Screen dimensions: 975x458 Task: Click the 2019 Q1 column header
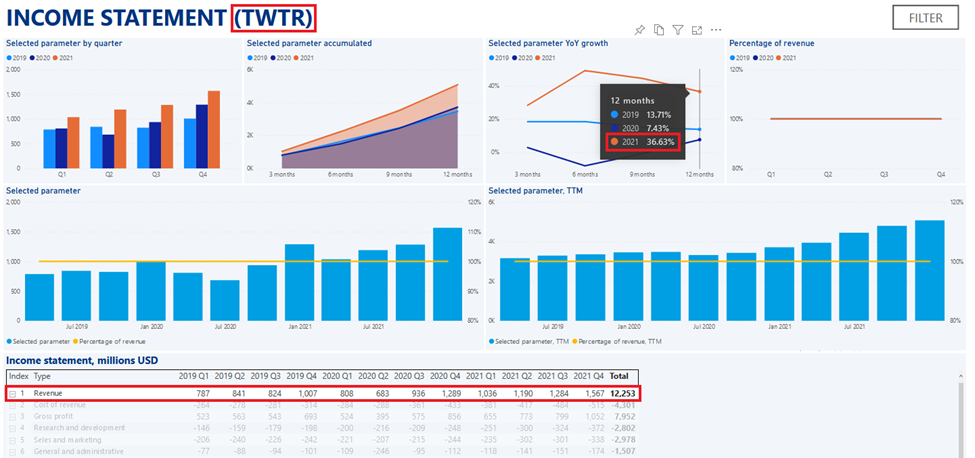coord(194,376)
